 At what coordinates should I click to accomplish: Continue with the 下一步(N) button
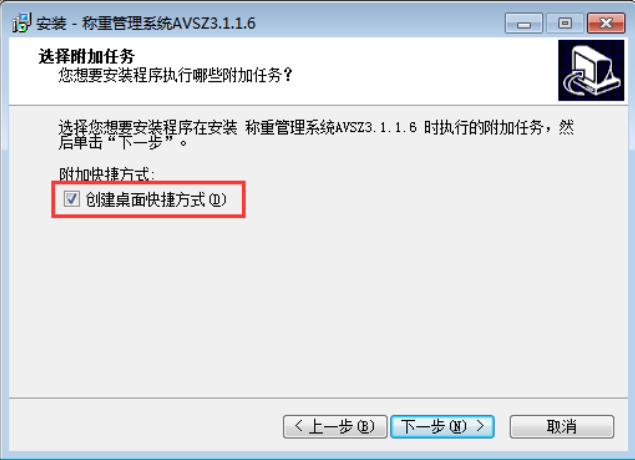coord(442,426)
